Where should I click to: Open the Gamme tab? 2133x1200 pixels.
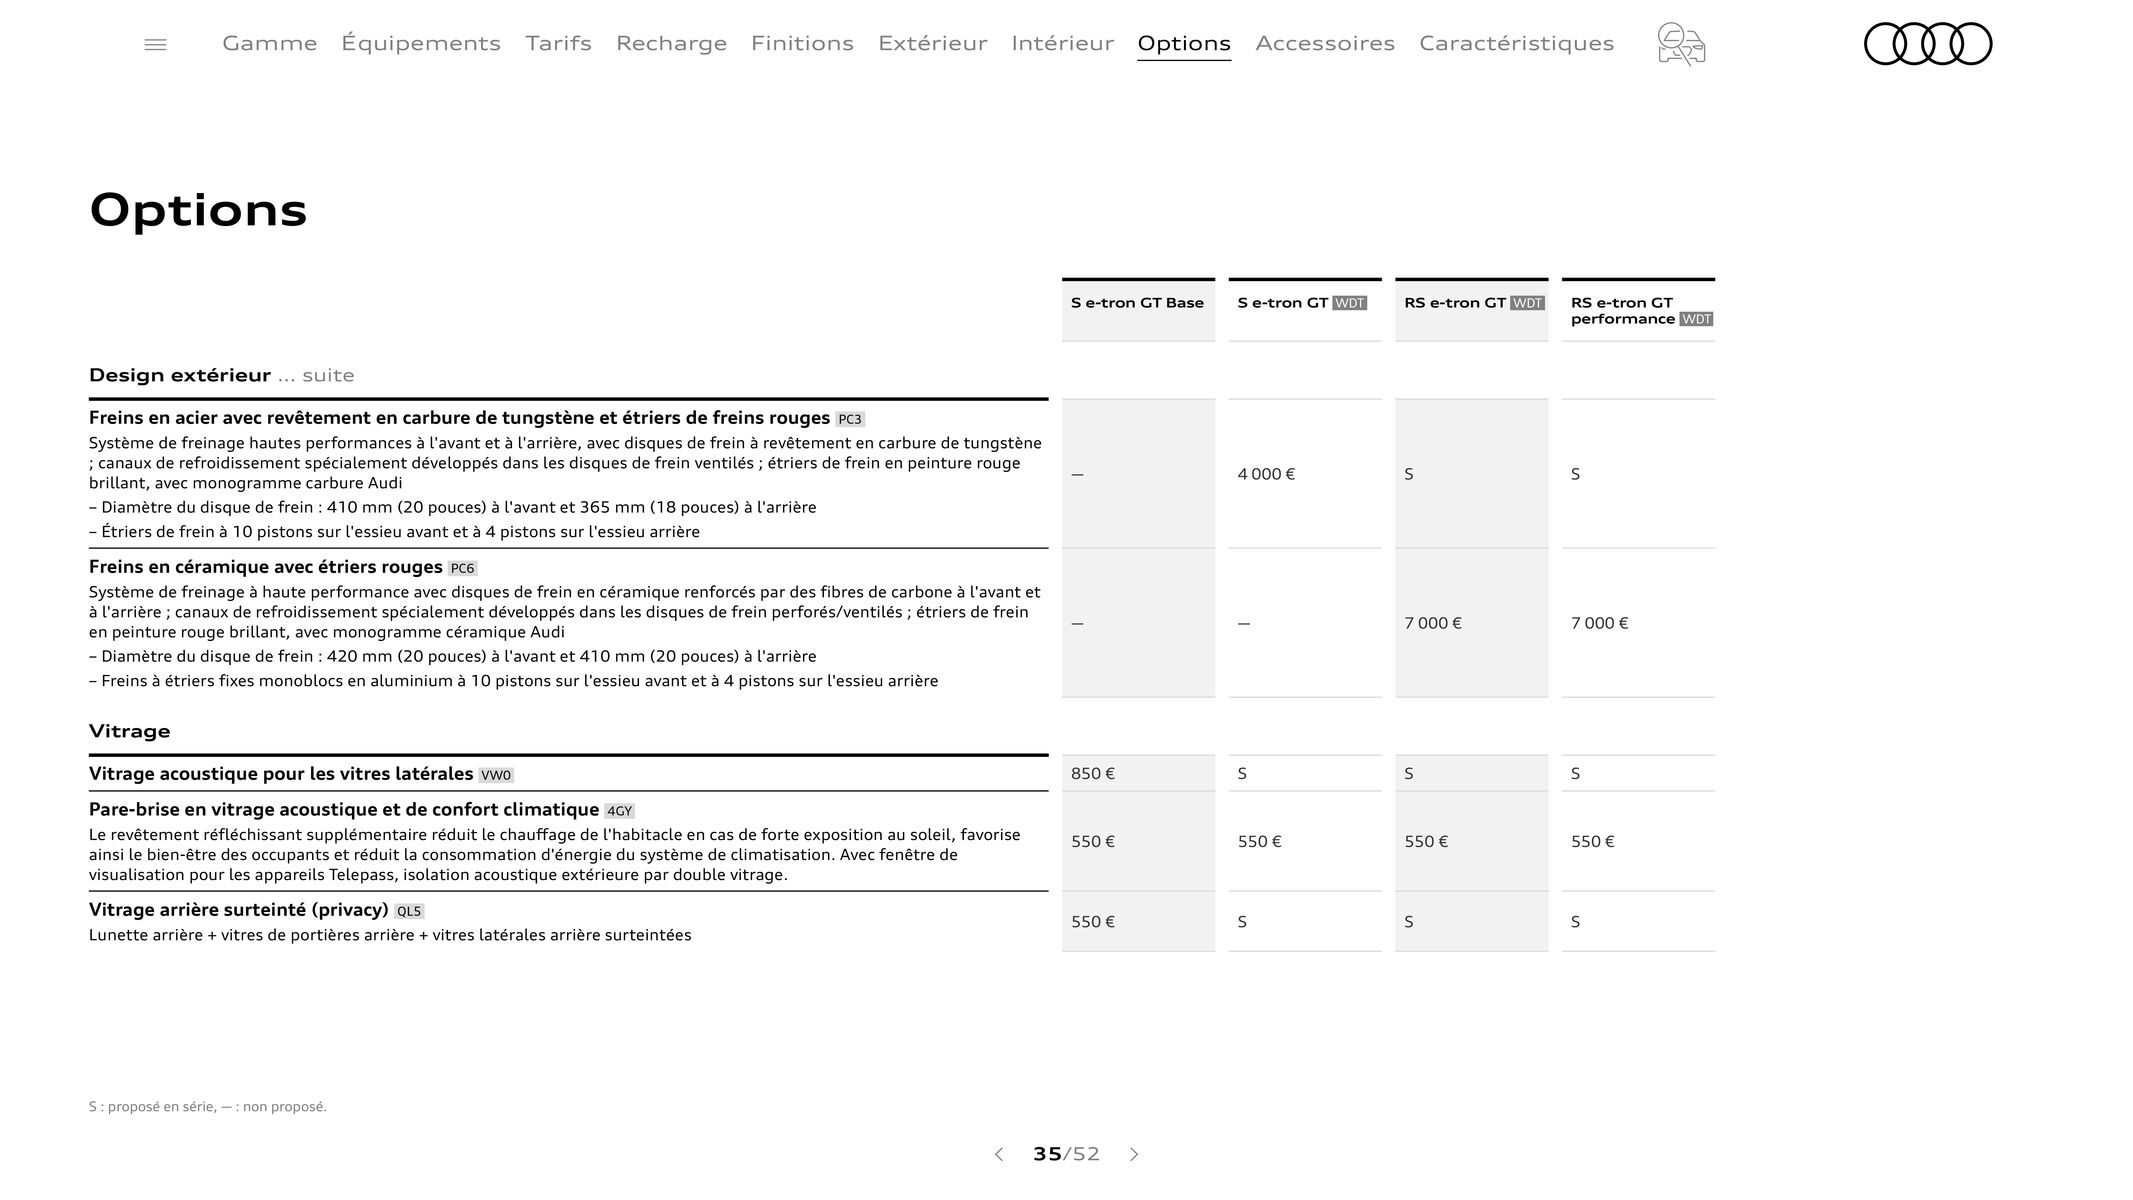coord(269,43)
